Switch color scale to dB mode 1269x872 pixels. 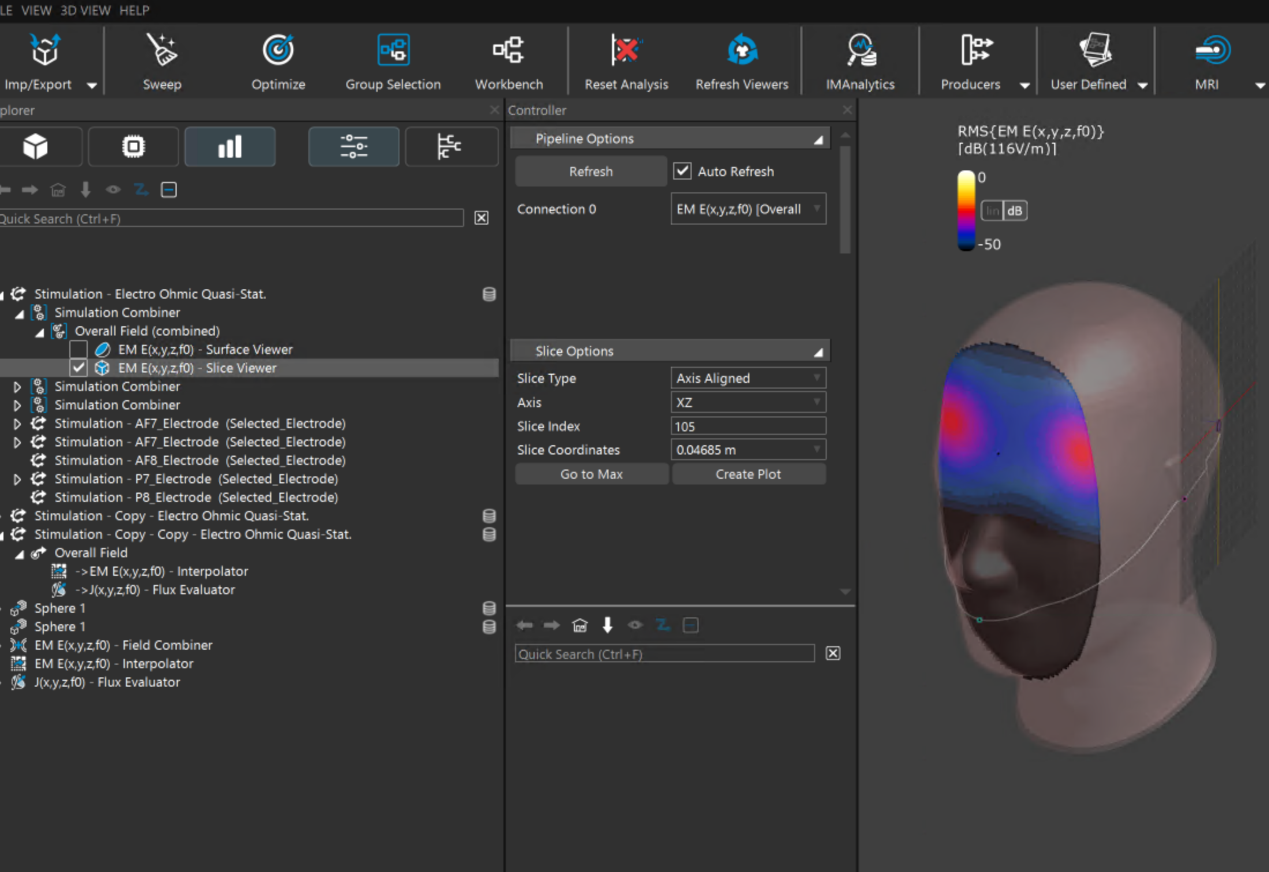(1015, 211)
